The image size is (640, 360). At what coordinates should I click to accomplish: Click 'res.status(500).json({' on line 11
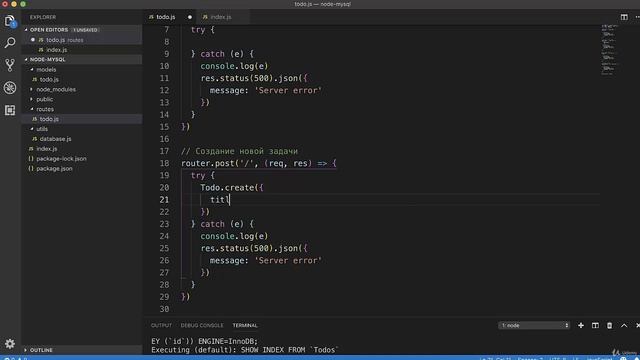[x=254, y=78]
